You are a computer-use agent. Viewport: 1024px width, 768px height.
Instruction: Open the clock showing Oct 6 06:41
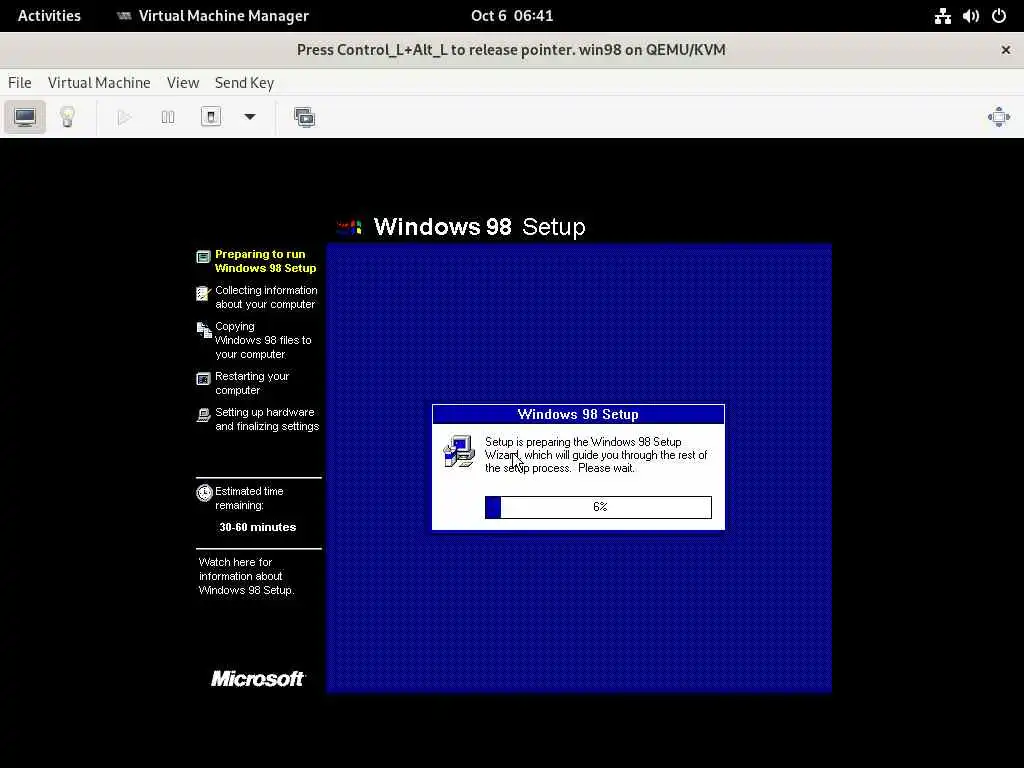coord(512,16)
